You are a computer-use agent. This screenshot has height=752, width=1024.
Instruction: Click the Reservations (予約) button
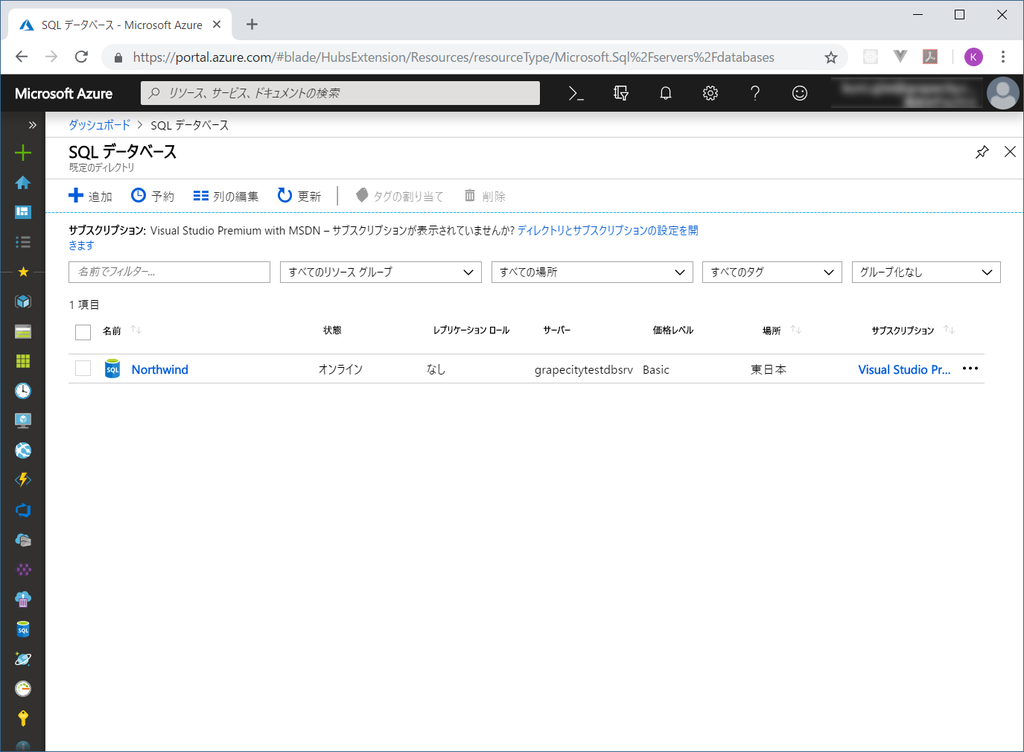pos(152,196)
